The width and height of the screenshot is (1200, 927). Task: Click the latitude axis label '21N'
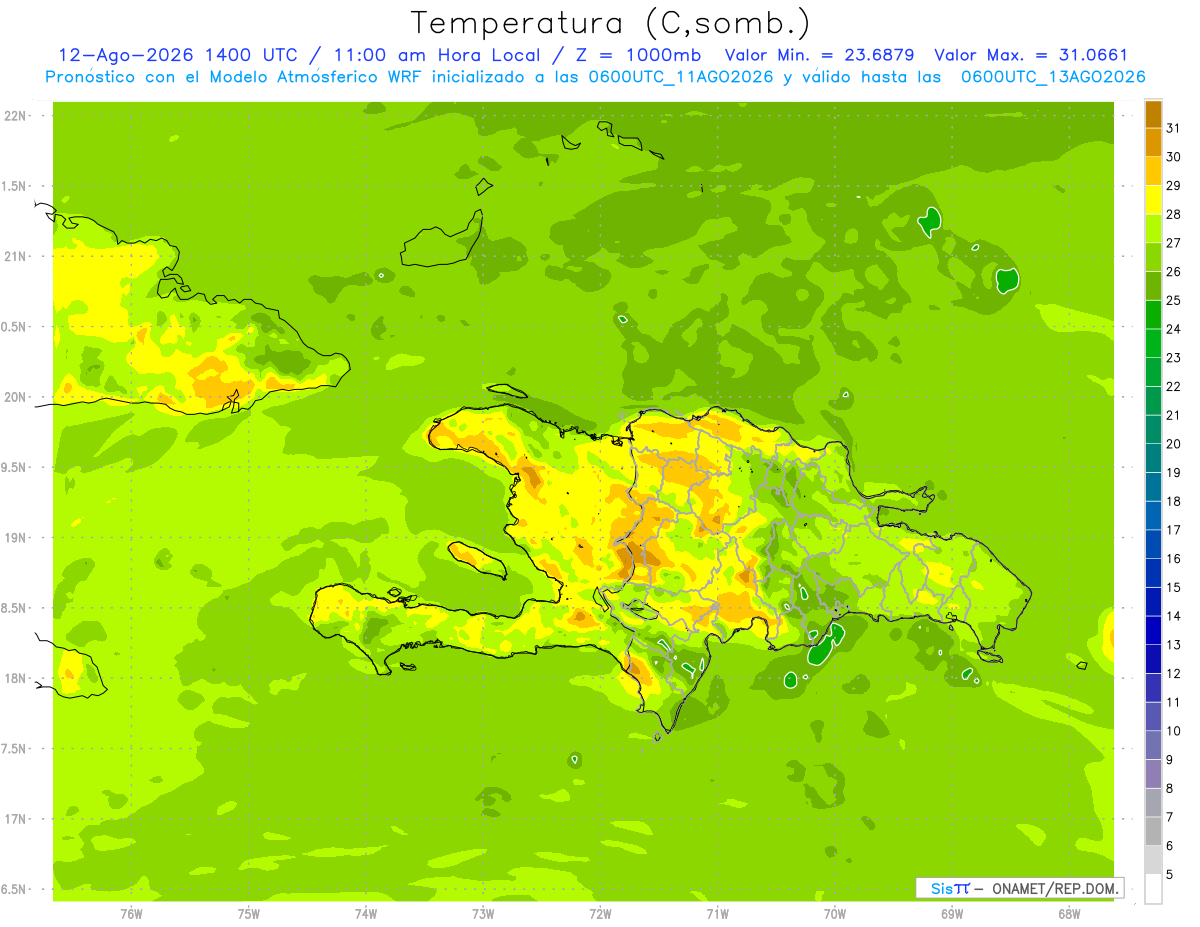[x=15, y=256]
